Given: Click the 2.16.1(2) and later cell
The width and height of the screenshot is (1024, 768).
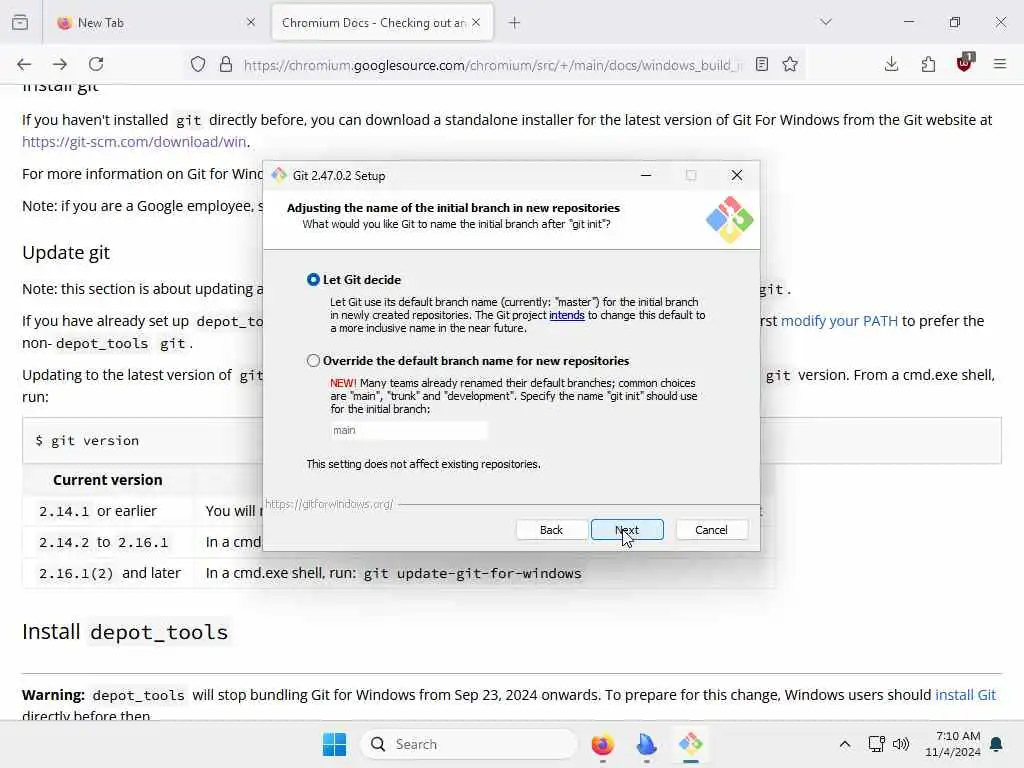Looking at the screenshot, I should coord(110,573).
